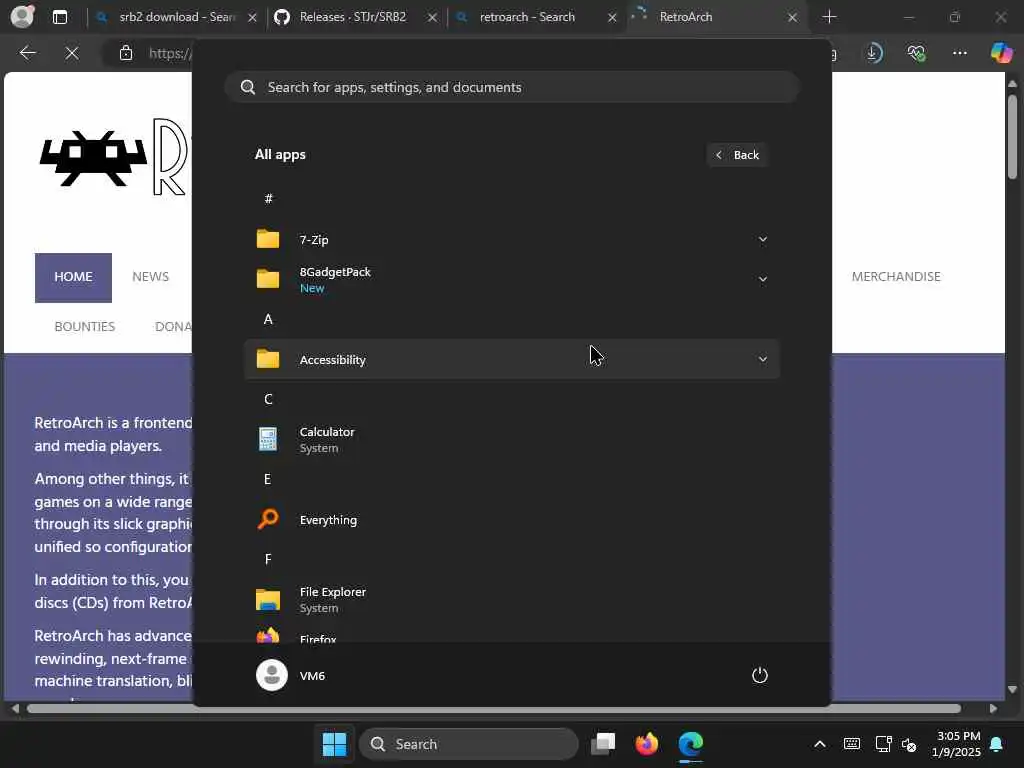The width and height of the screenshot is (1024, 768).
Task: Open MERCHANDISE on RetroArch site
Action: point(896,277)
